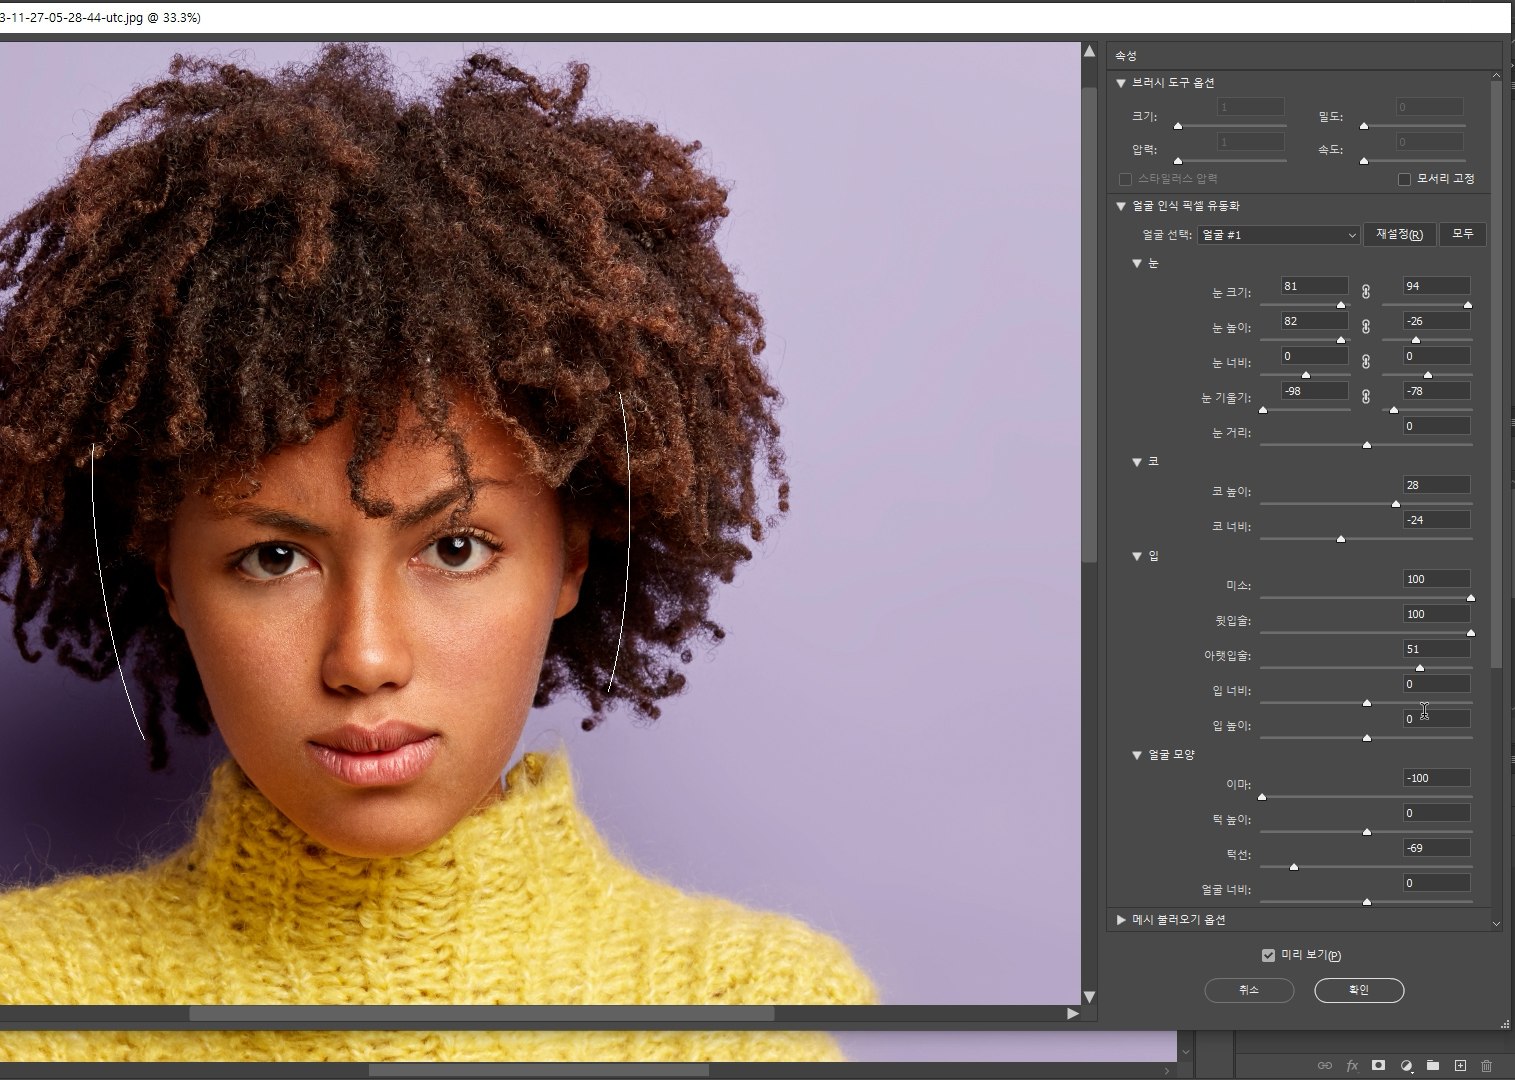The width and height of the screenshot is (1515, 1080).
Task: Click the 모두 button
Action: [x=1463, y=234]
